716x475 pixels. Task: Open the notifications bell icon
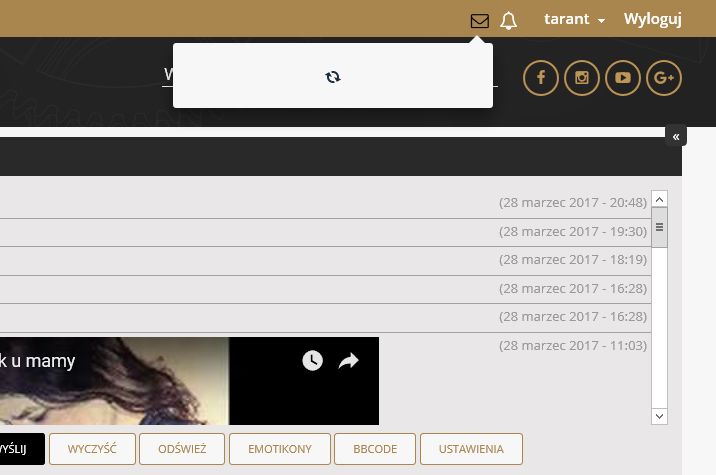(x=509, y=20)
